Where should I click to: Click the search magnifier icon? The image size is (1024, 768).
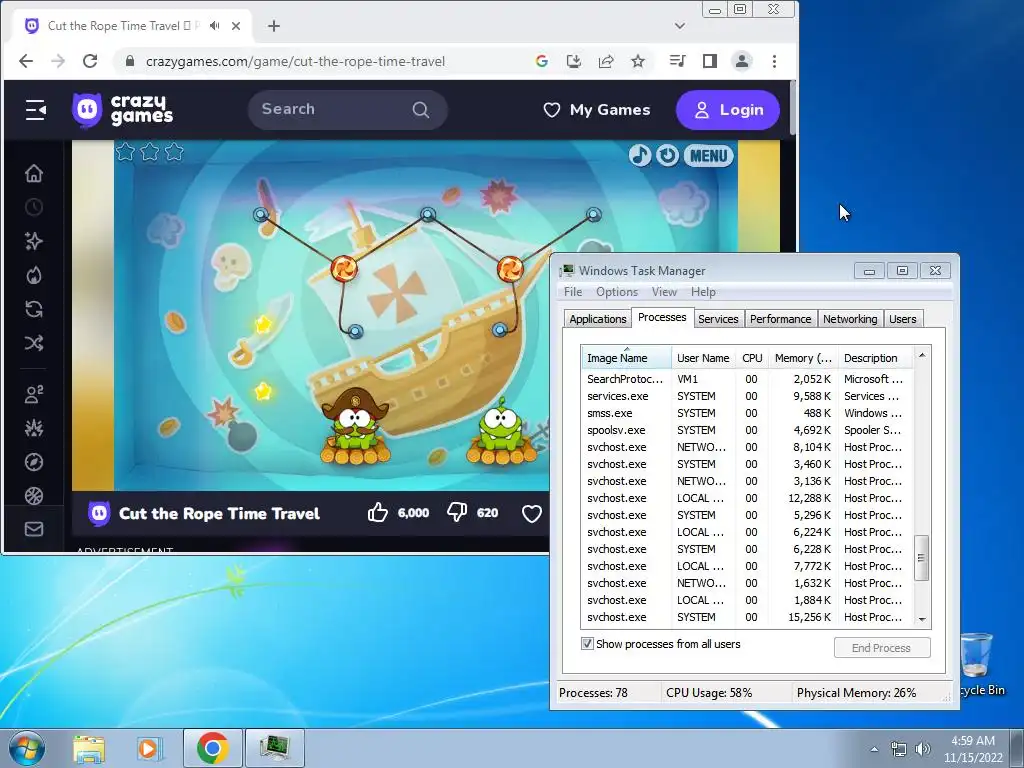coord(421,110)
